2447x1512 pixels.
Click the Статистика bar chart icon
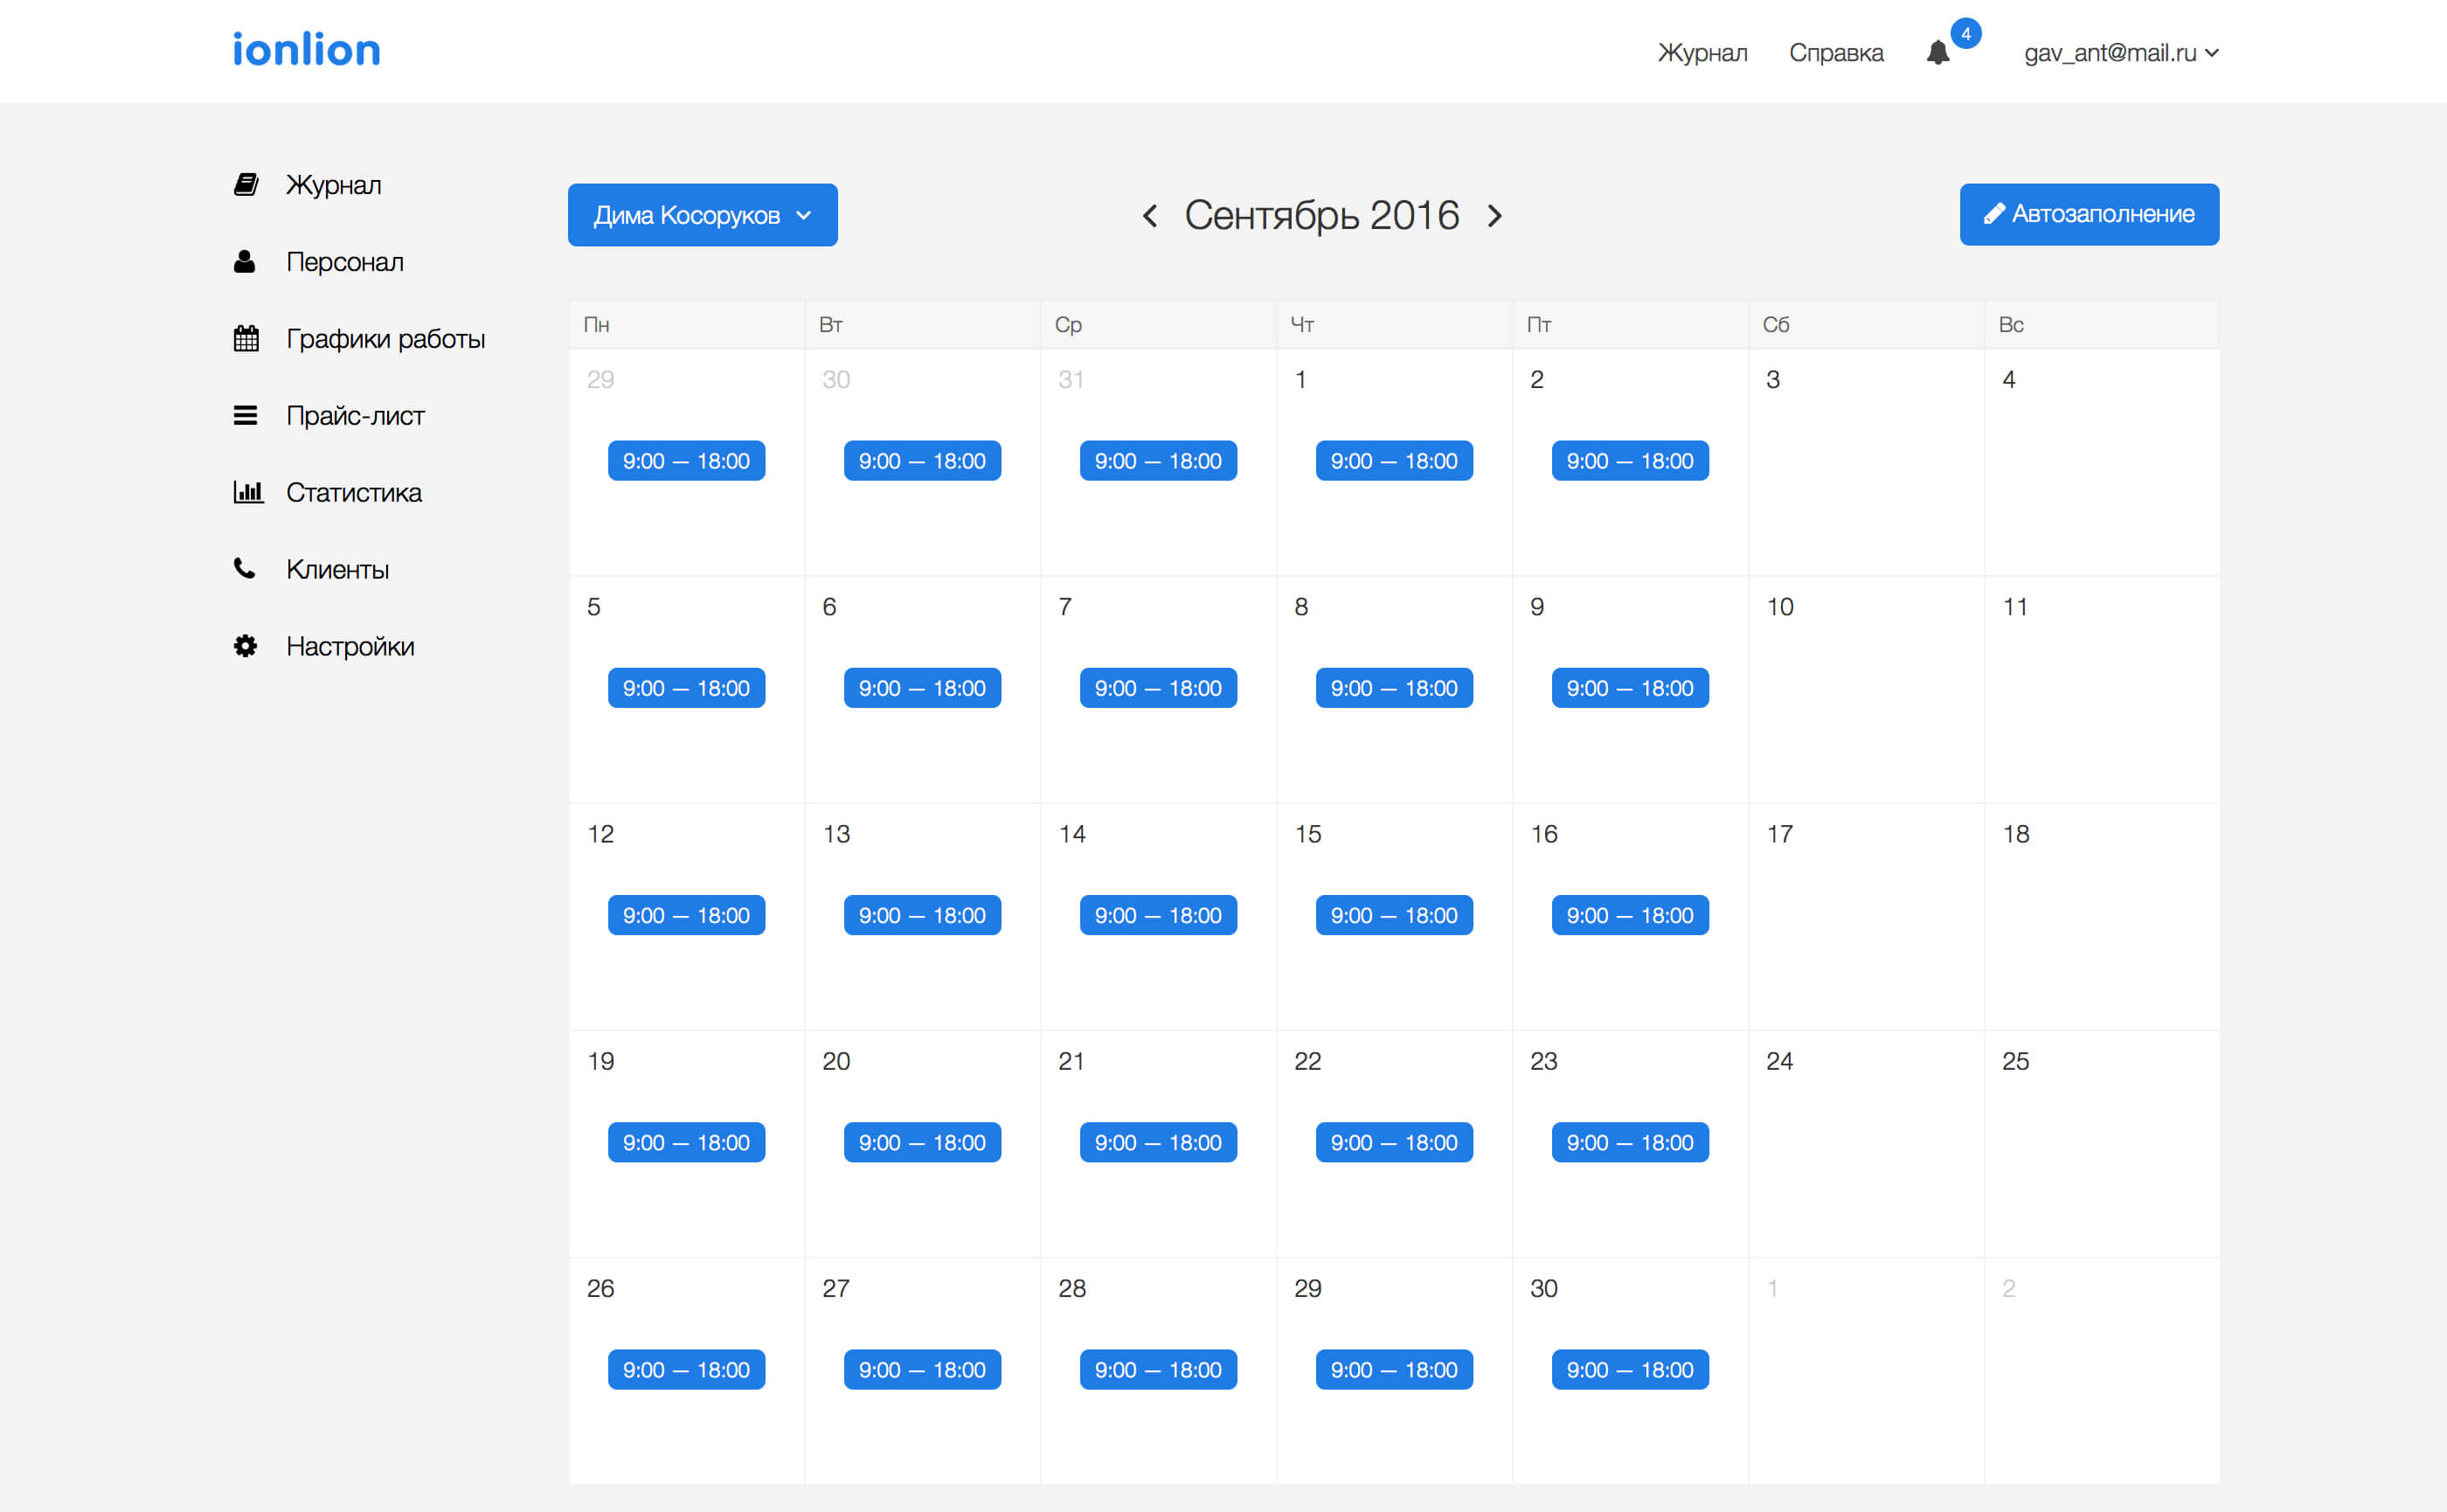[x=247, y=492]
